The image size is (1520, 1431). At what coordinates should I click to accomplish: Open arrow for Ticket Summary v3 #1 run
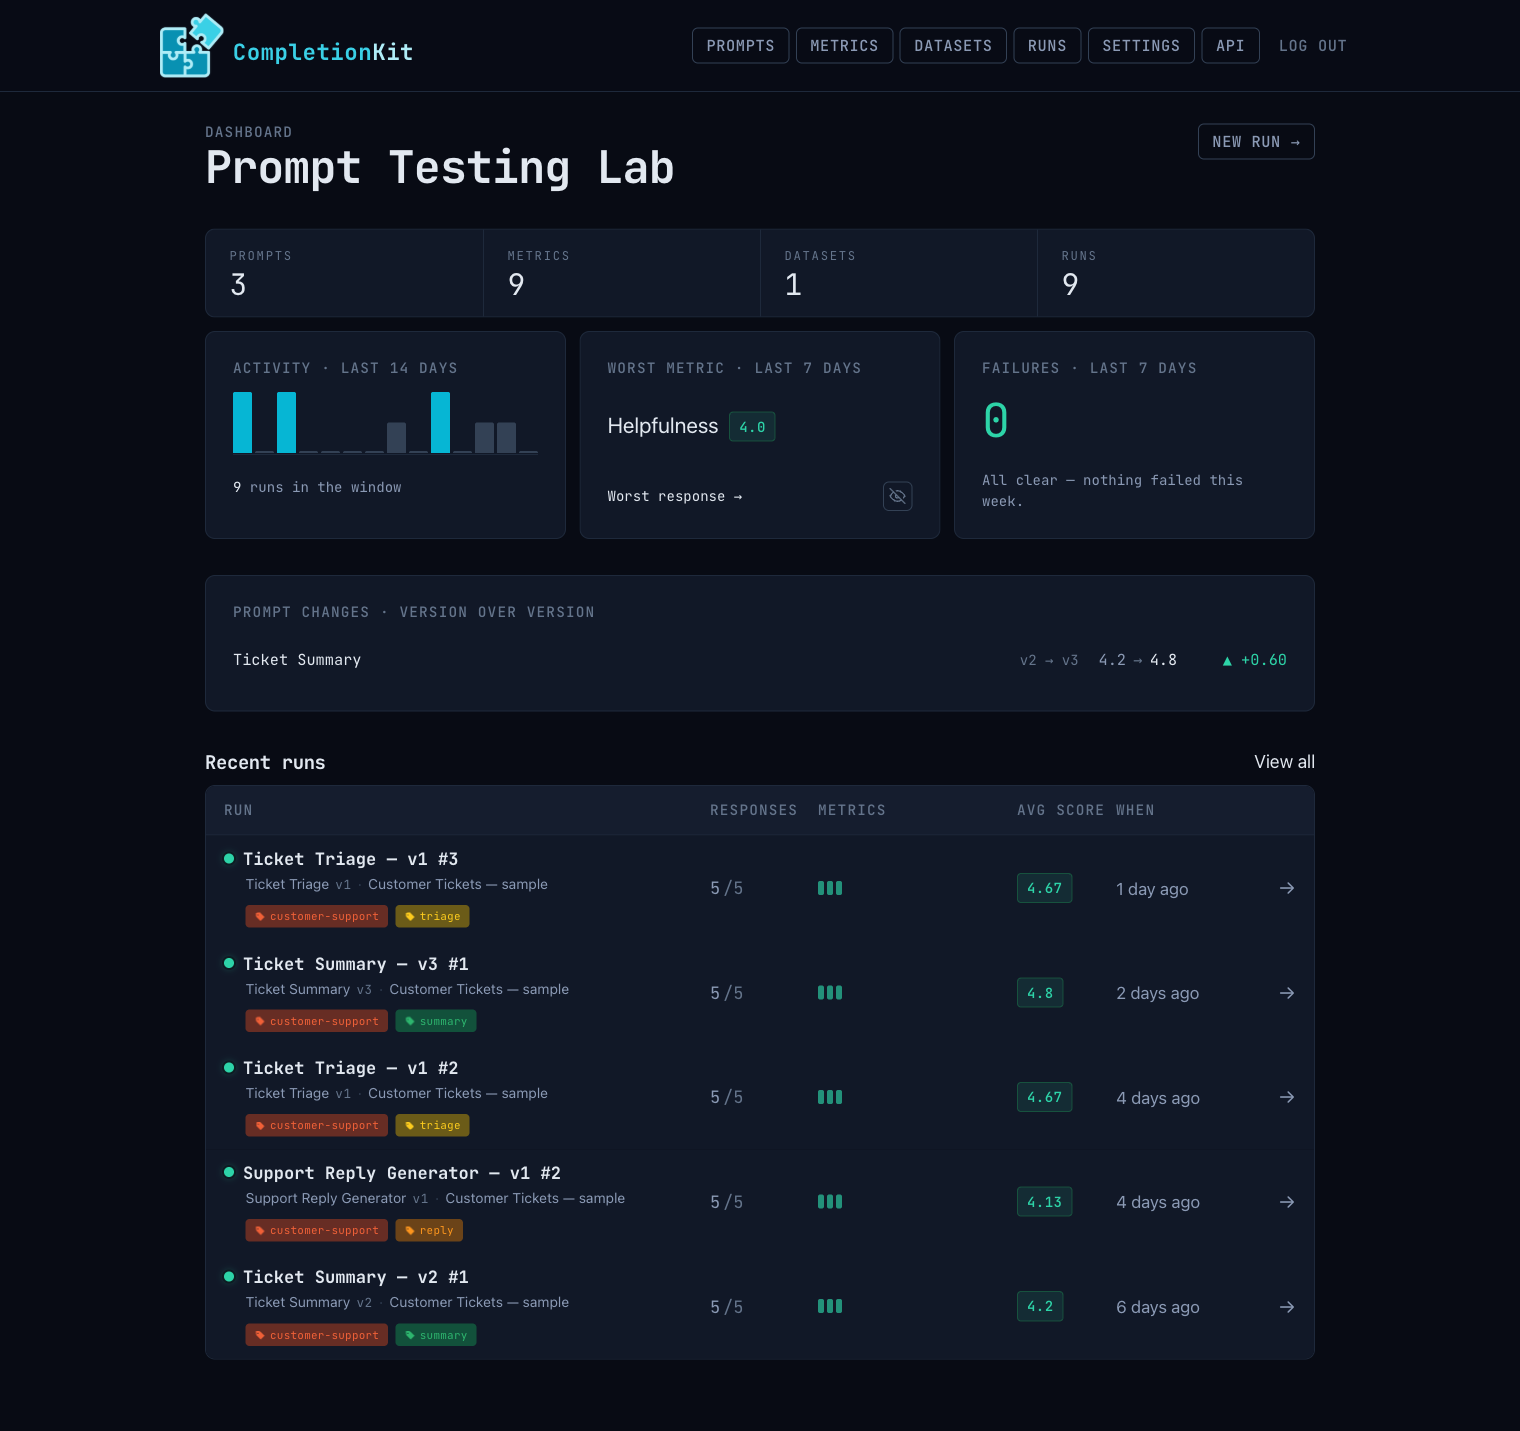[1287, 993]
